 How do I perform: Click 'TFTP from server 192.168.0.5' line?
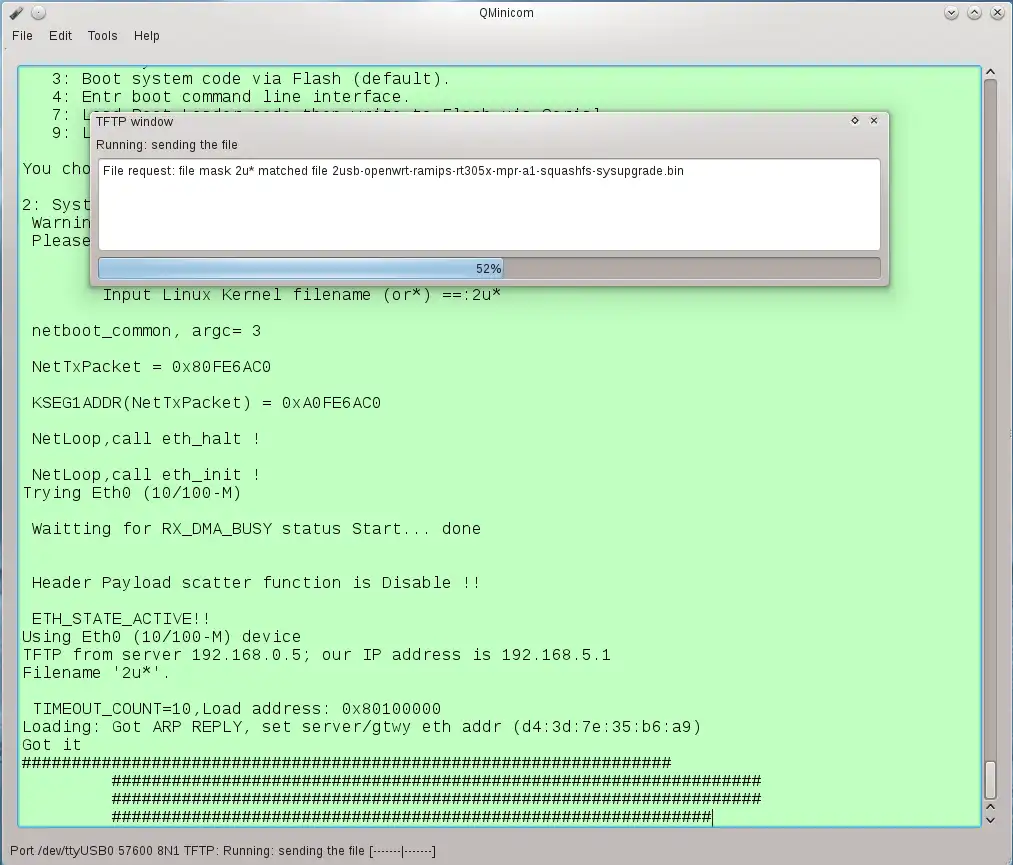[317, 655]
